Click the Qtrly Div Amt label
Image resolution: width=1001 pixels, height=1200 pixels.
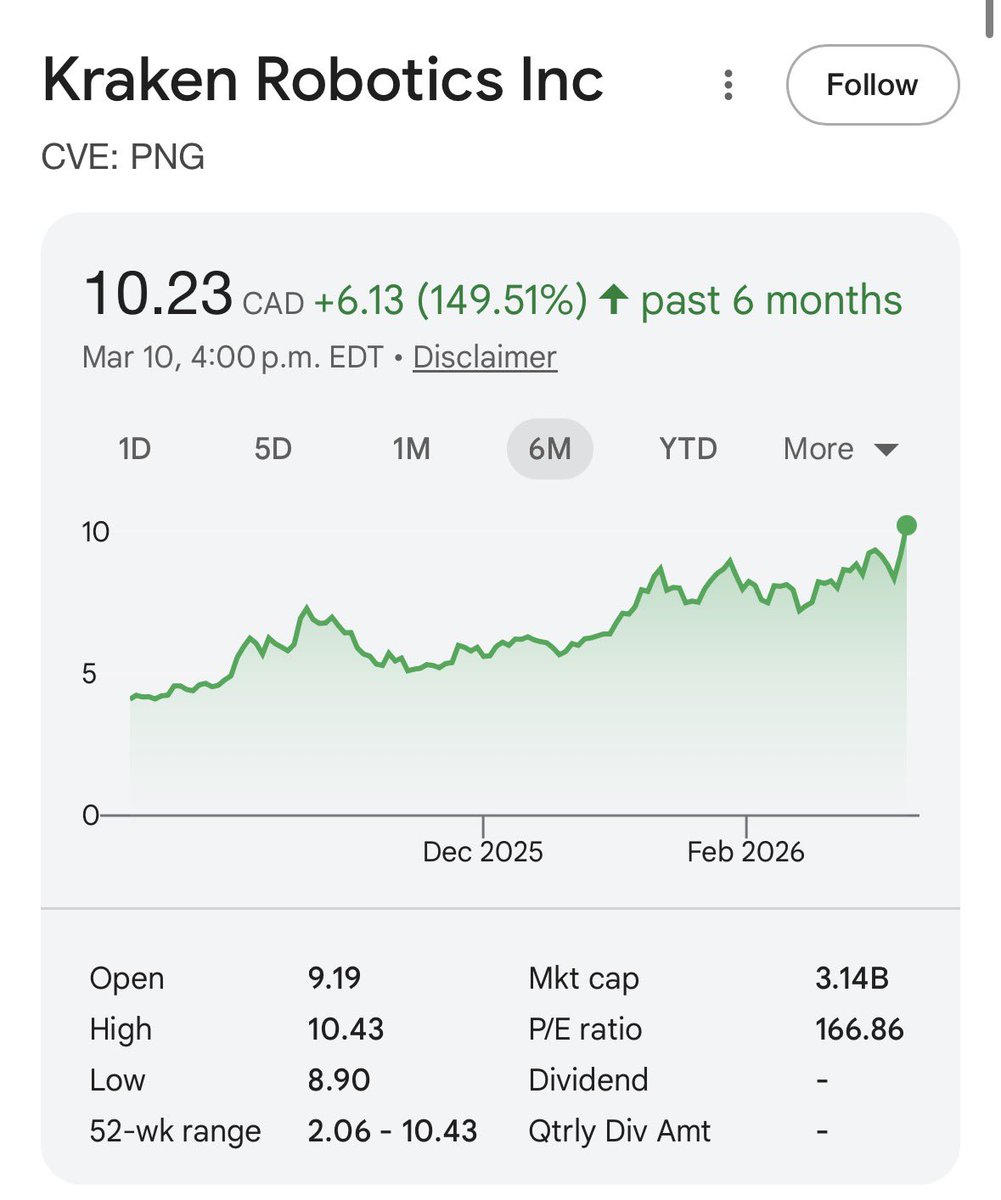620,1131
